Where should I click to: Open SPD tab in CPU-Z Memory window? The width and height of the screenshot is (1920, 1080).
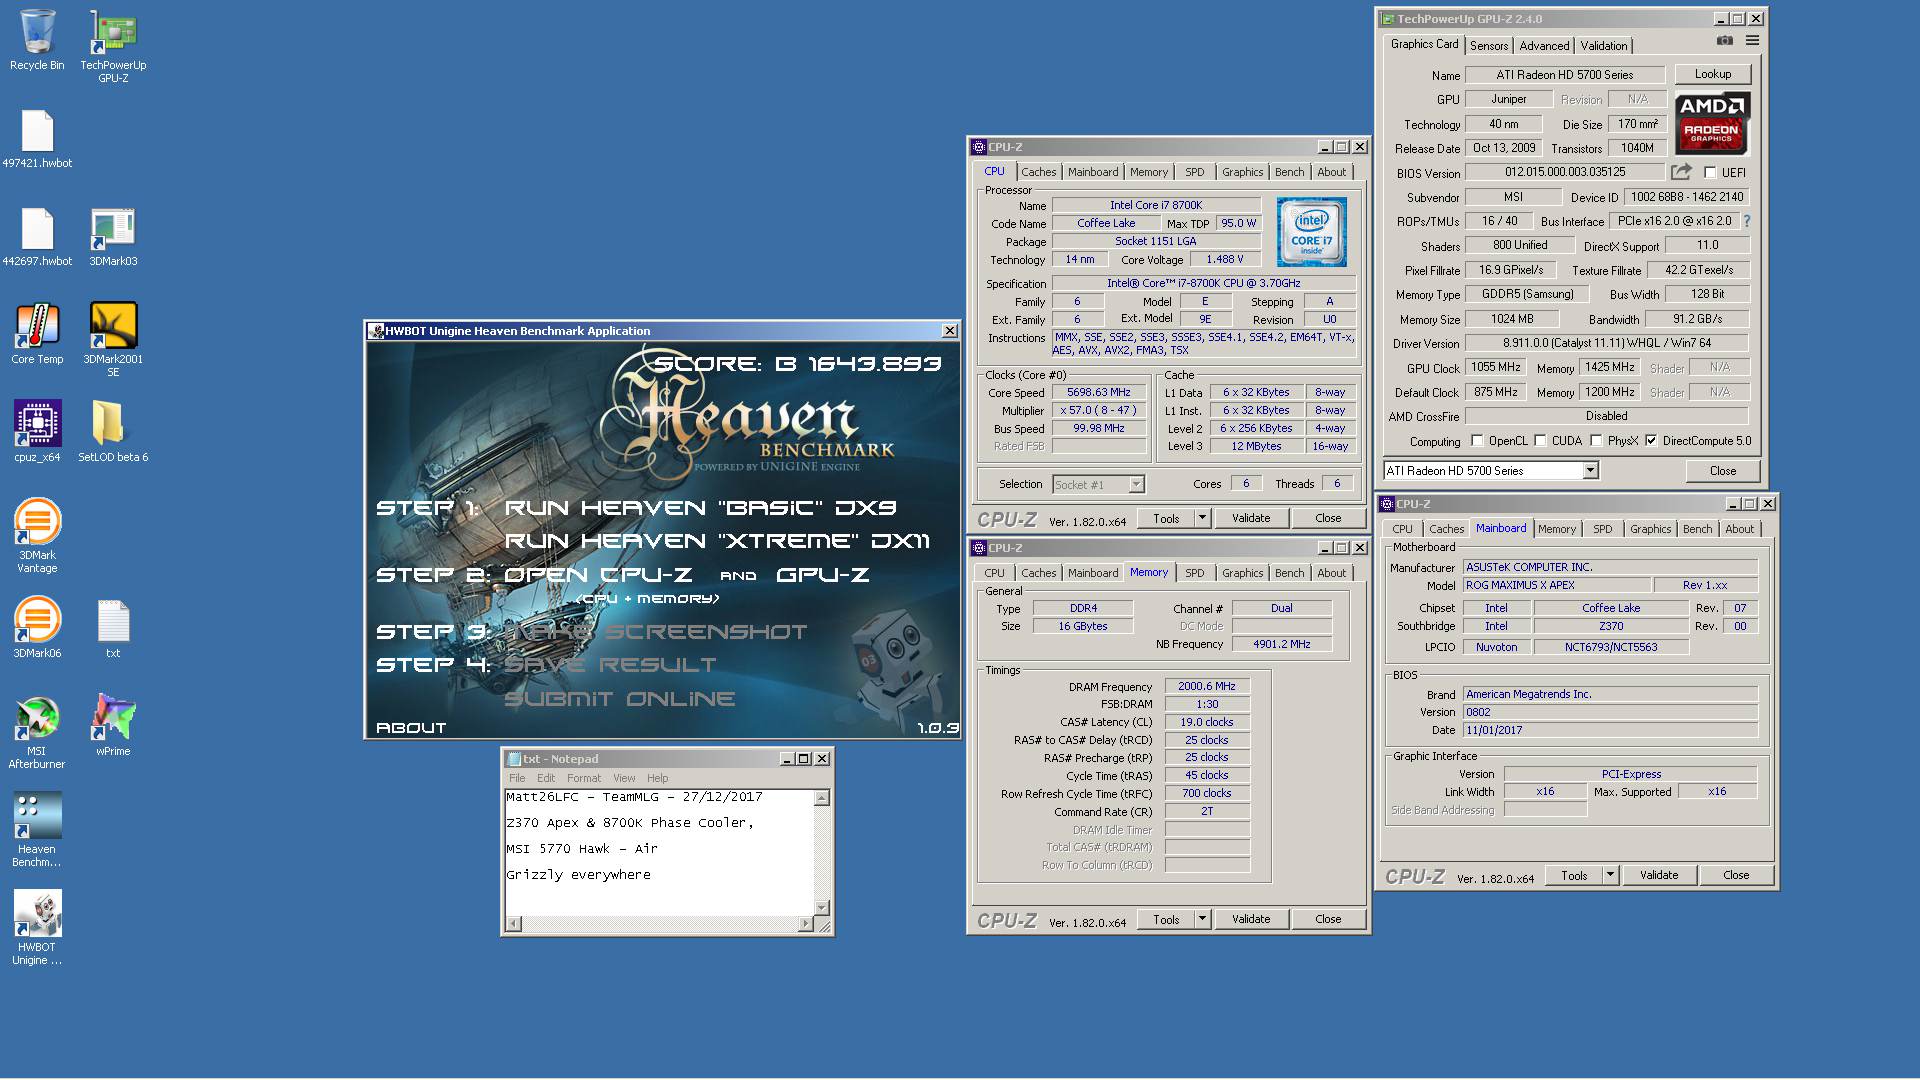(1194, 573)
